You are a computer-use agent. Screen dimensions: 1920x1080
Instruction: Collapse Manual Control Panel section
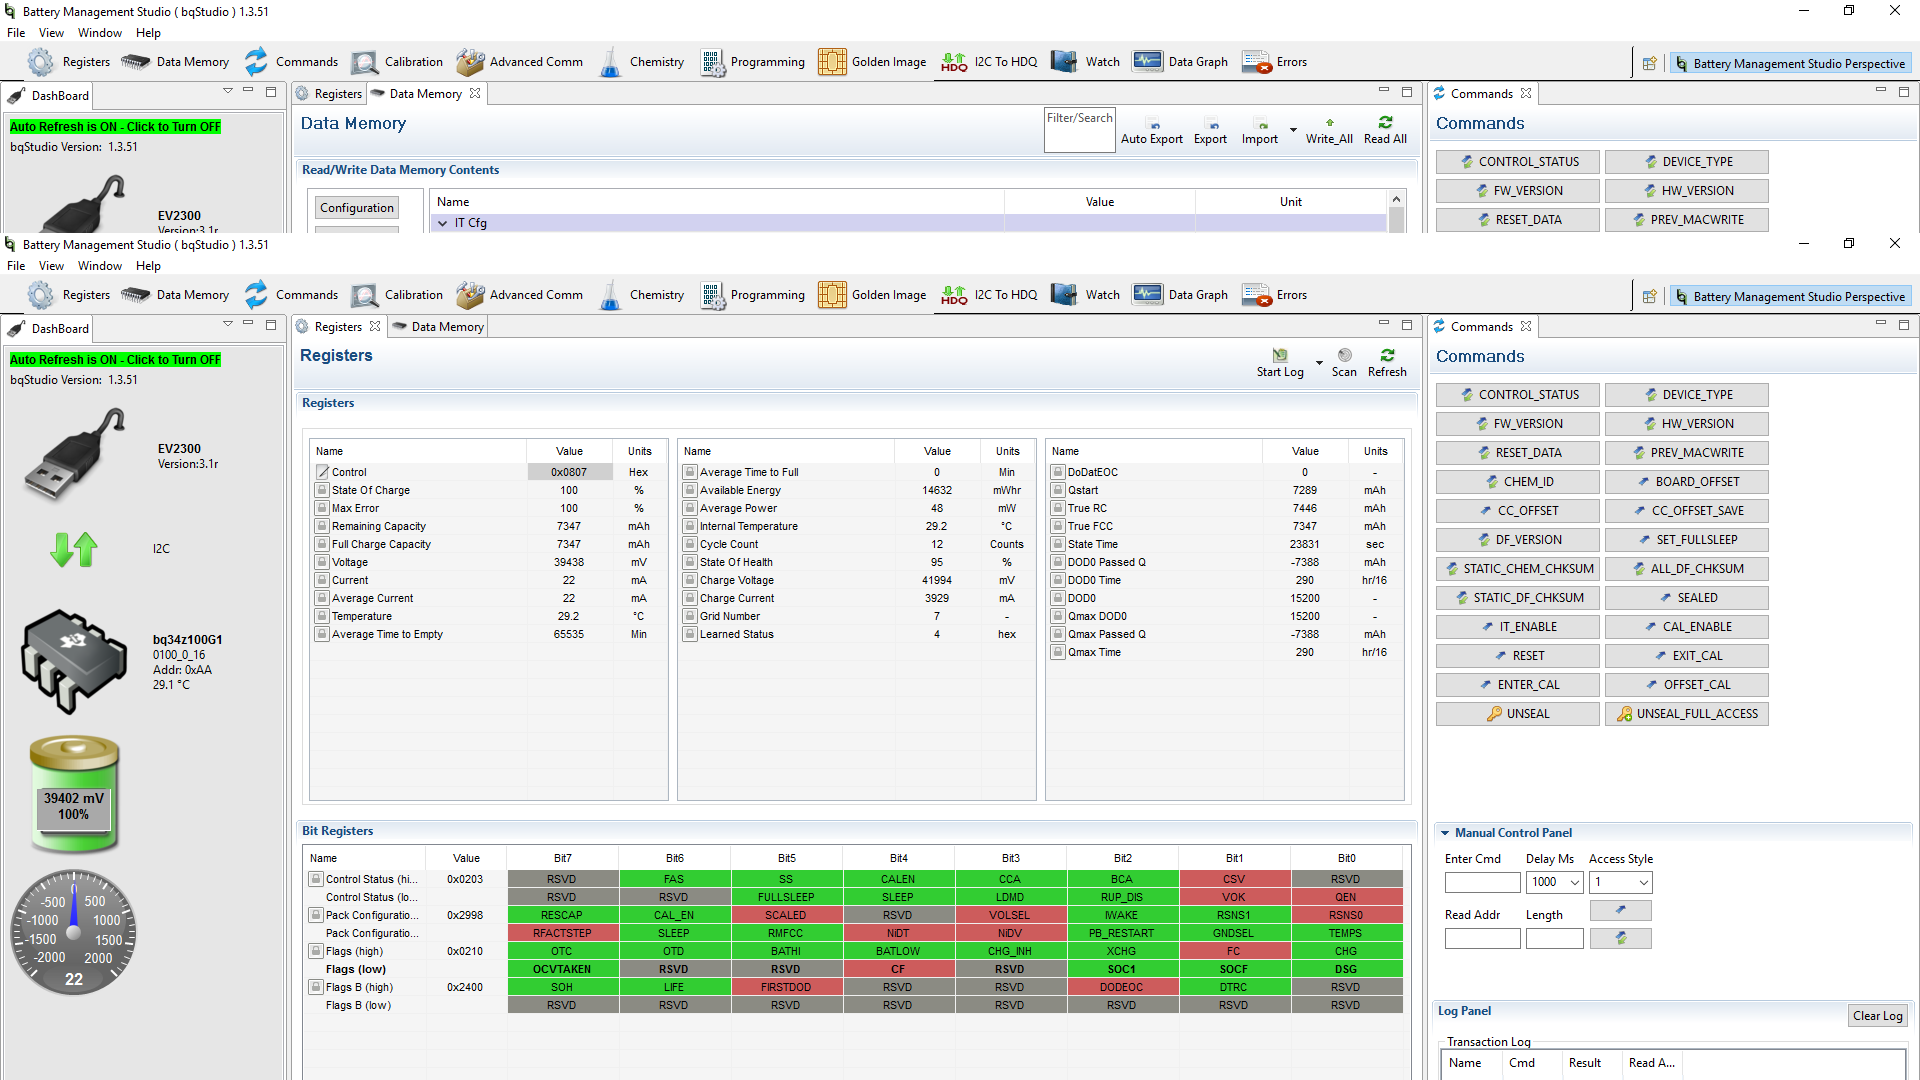click(x=1445, y=833)
